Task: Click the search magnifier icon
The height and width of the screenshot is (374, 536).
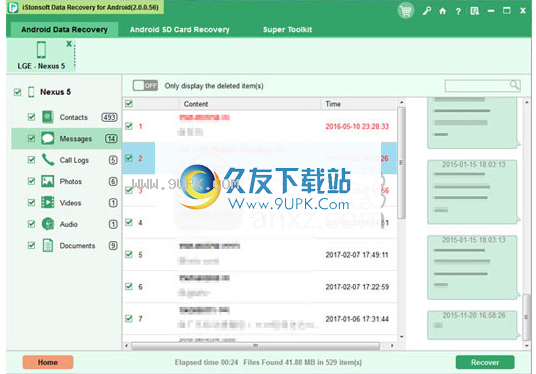Action: tap(514, 85)
